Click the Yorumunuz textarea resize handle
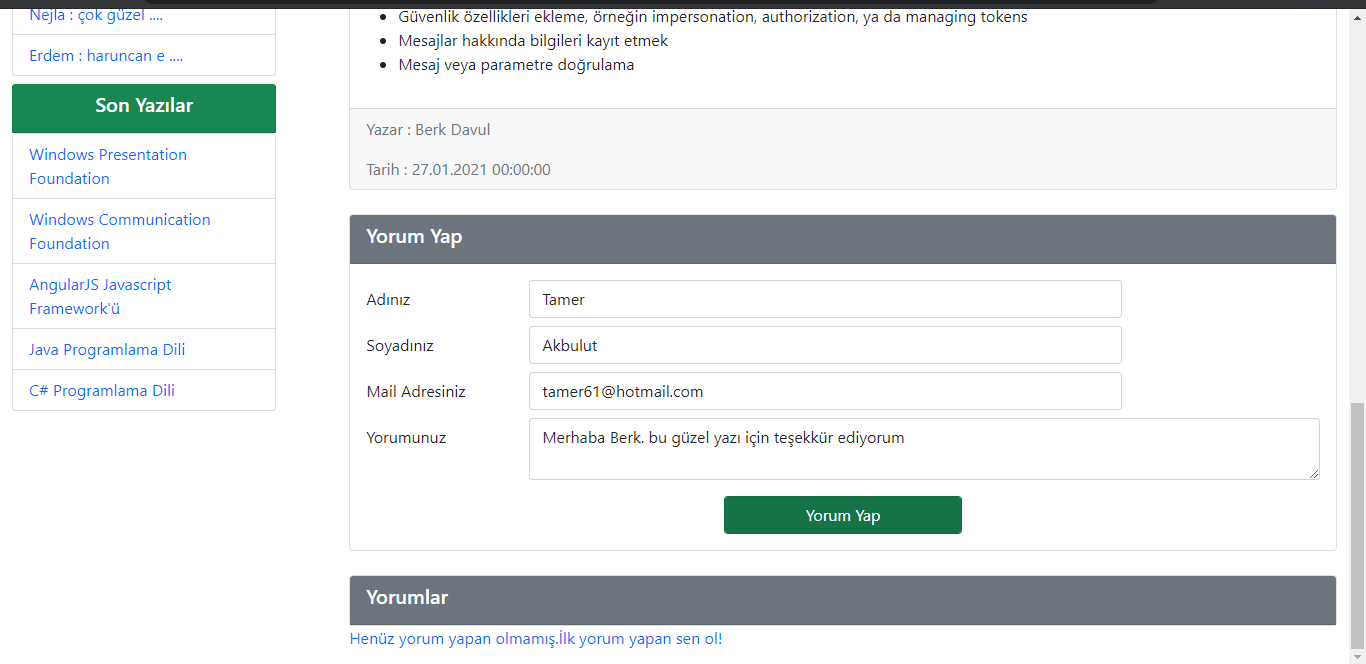 click(1314, 474)
